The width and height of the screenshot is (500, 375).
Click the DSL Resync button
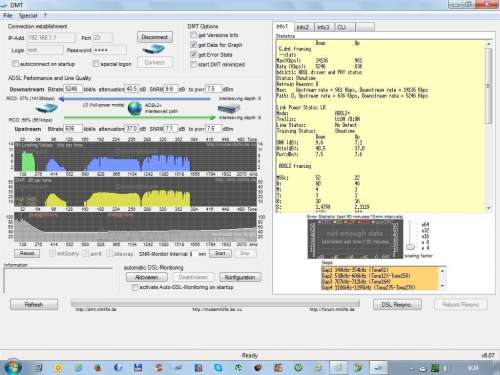point(397,304)
